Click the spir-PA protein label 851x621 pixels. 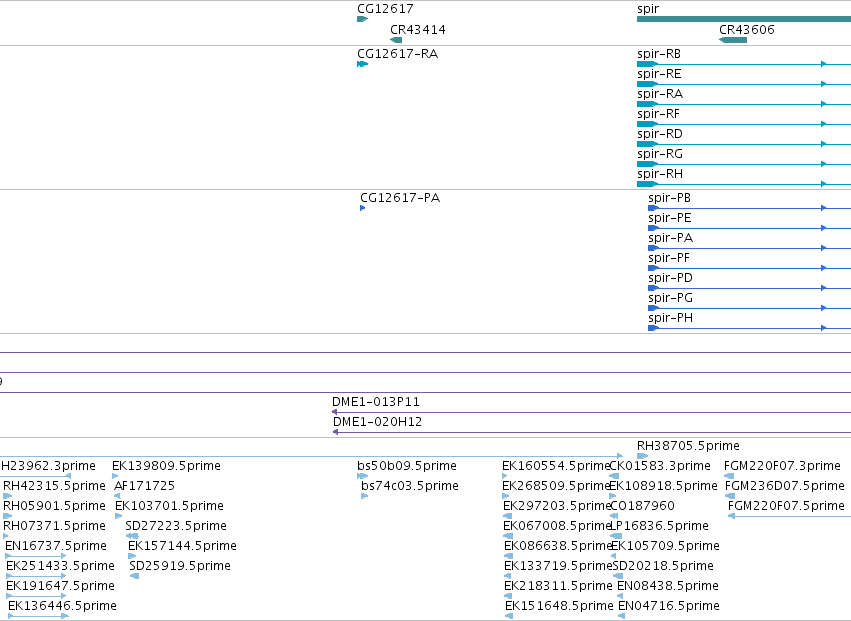670,238
